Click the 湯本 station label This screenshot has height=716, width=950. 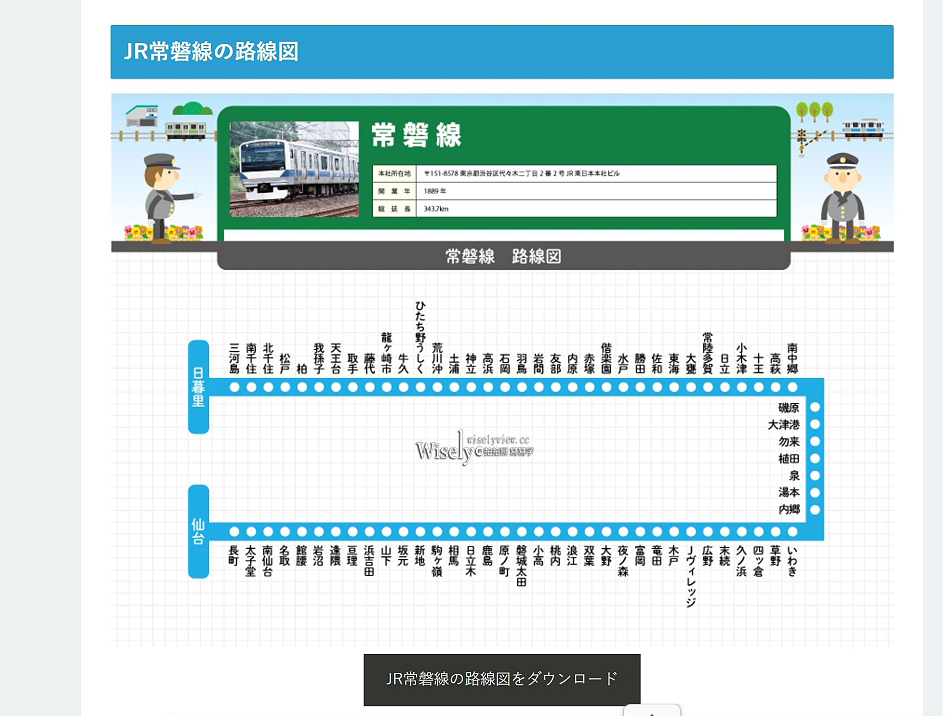point(789,492)
